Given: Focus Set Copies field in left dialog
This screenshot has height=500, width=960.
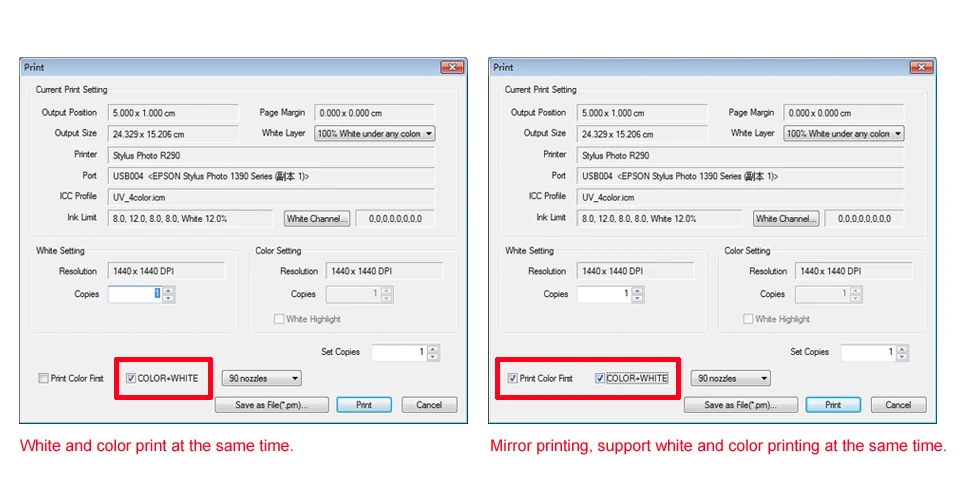Looking at the screenshot, I should [x=399, y=353].
